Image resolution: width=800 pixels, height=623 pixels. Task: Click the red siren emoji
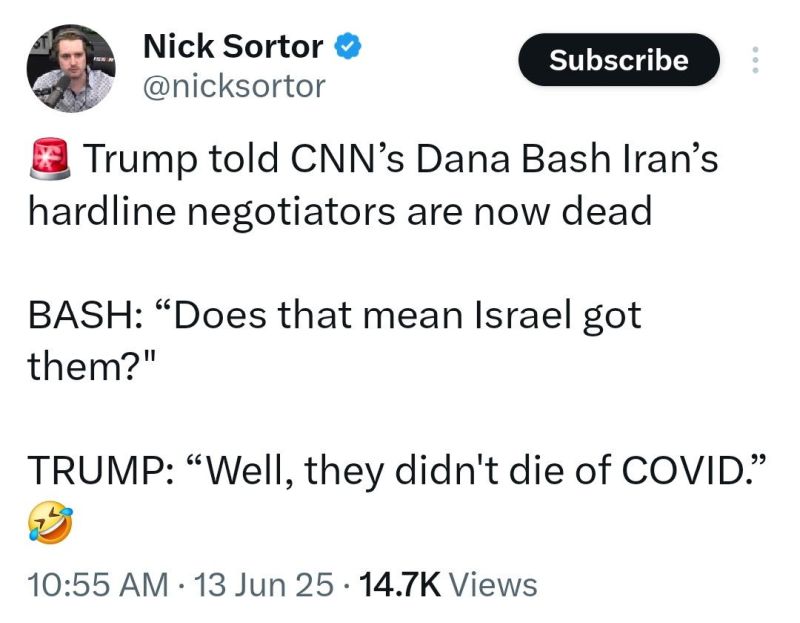click(49, 159)
